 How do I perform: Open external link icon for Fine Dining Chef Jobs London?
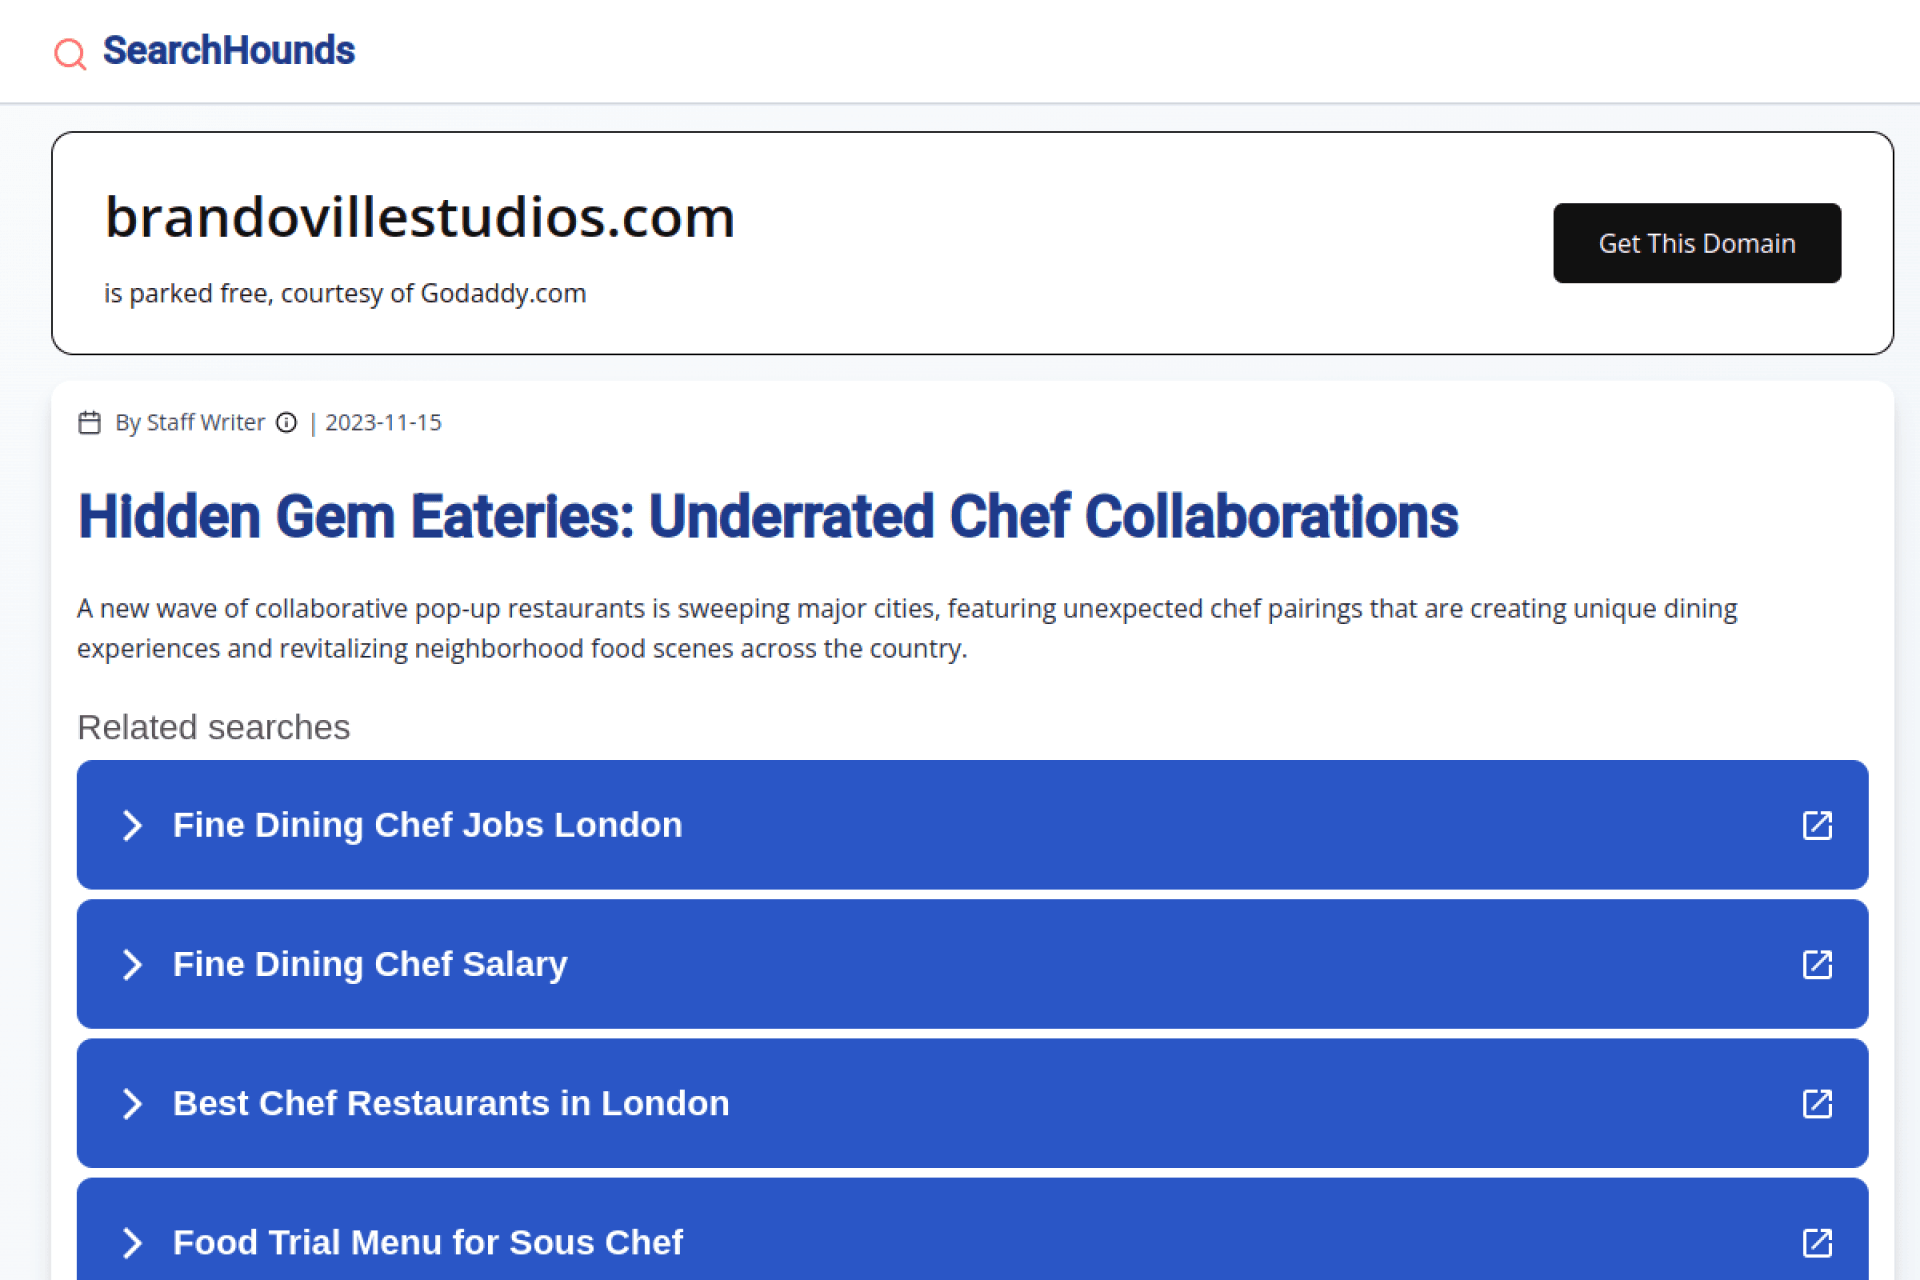tap(1816, 825)
